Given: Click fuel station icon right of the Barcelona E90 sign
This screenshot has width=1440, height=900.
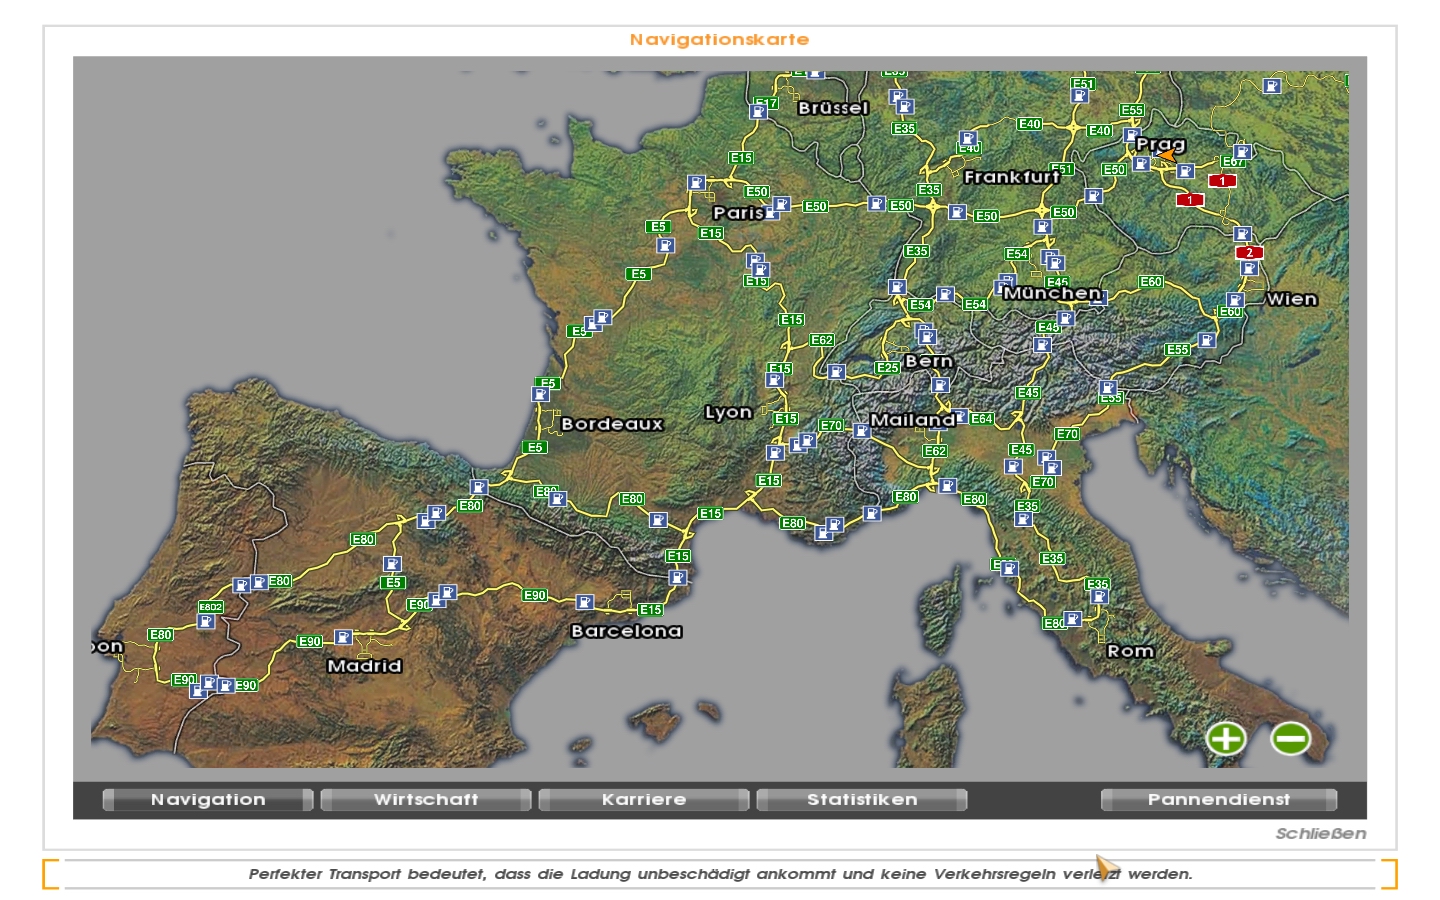Looking at the screenshot, I should (585, 602).
